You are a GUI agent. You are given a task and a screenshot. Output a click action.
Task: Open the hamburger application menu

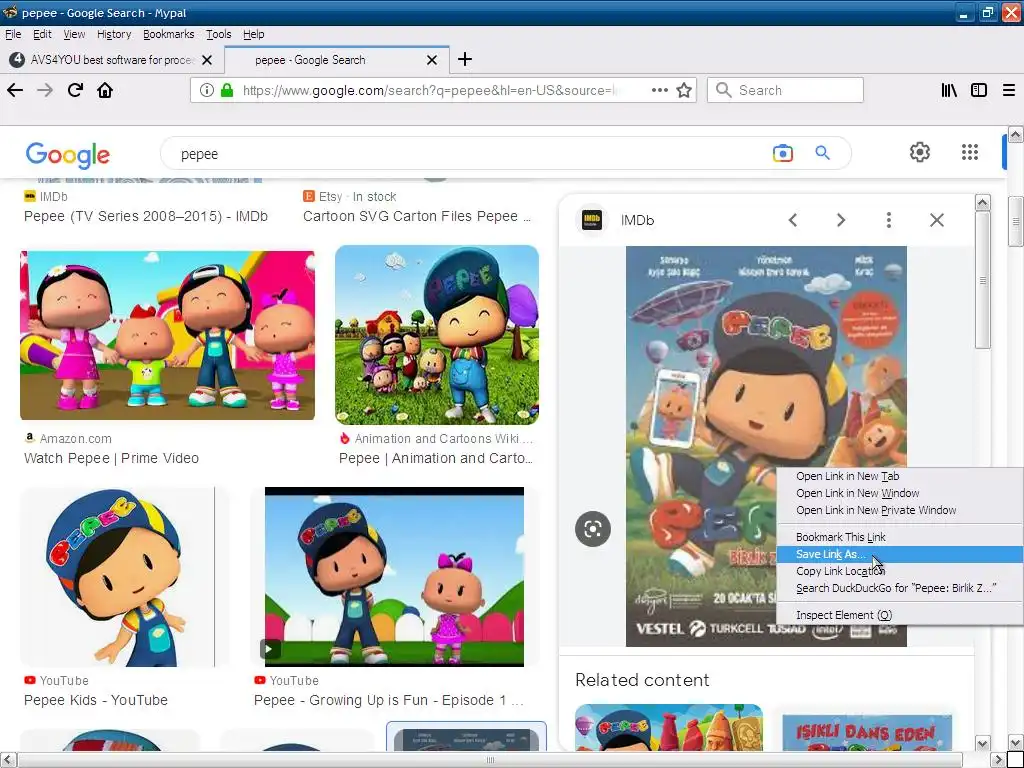[x=1008, y=90]
